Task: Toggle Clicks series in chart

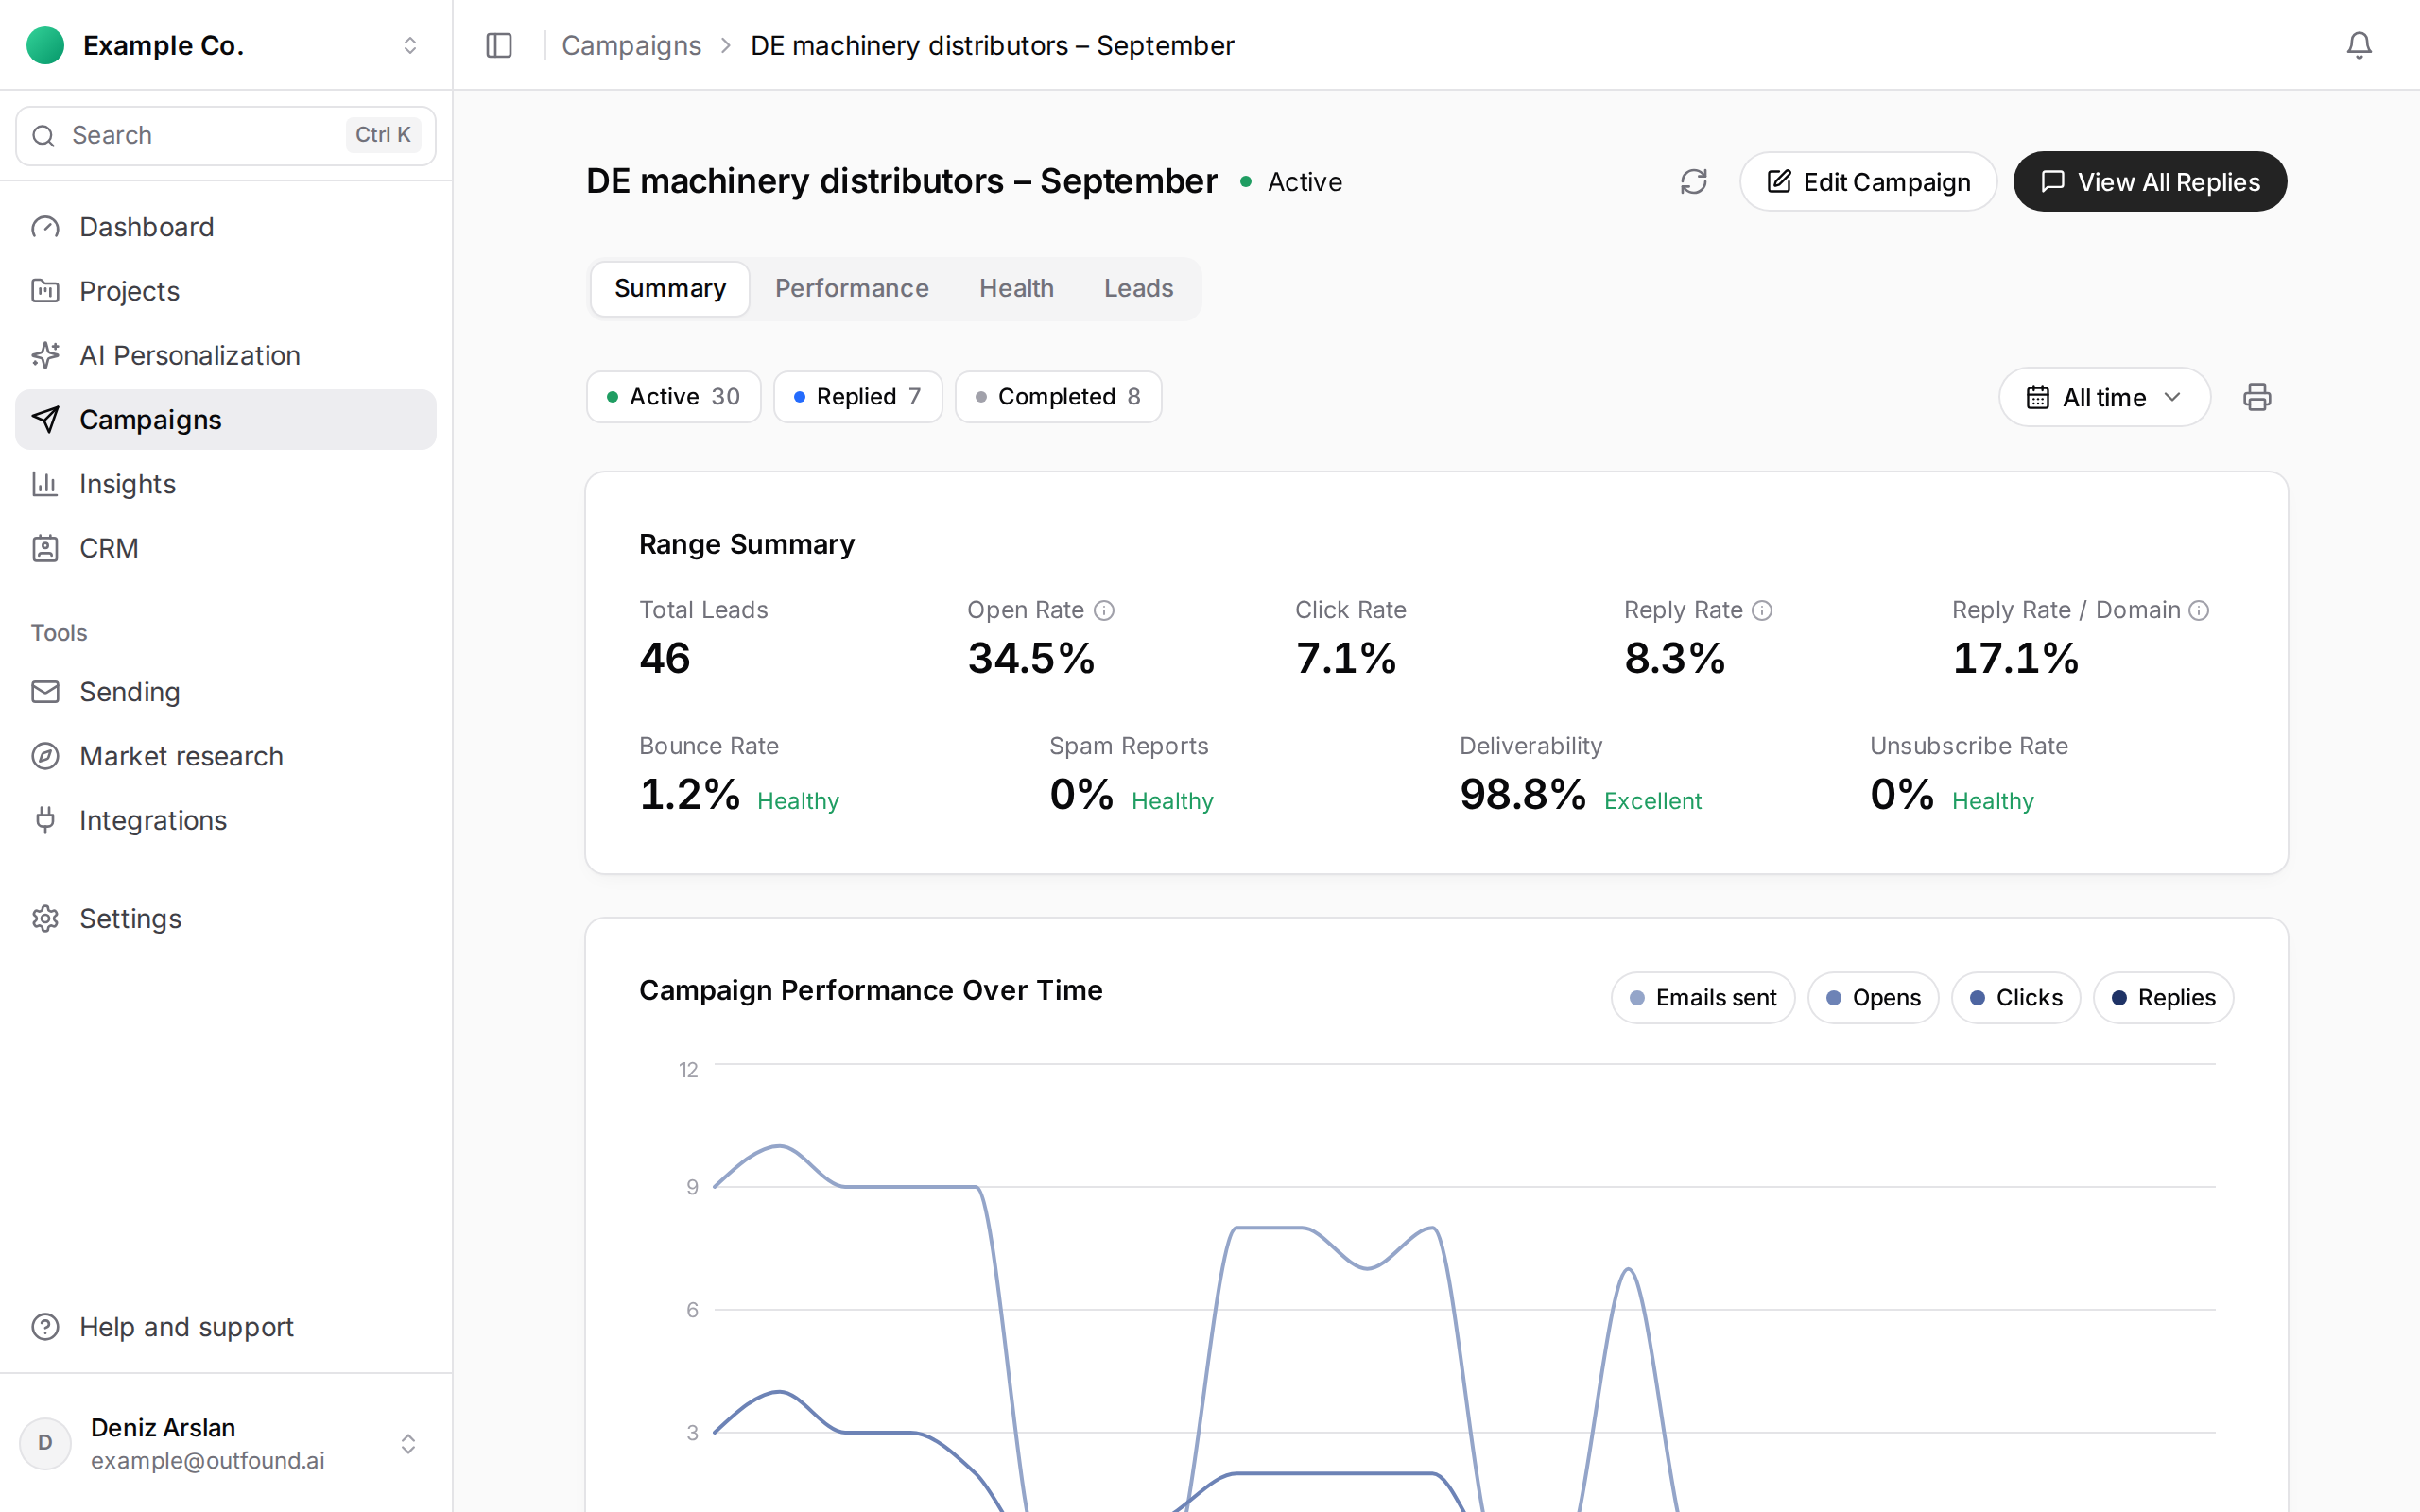Action: tap(2016, 998)
